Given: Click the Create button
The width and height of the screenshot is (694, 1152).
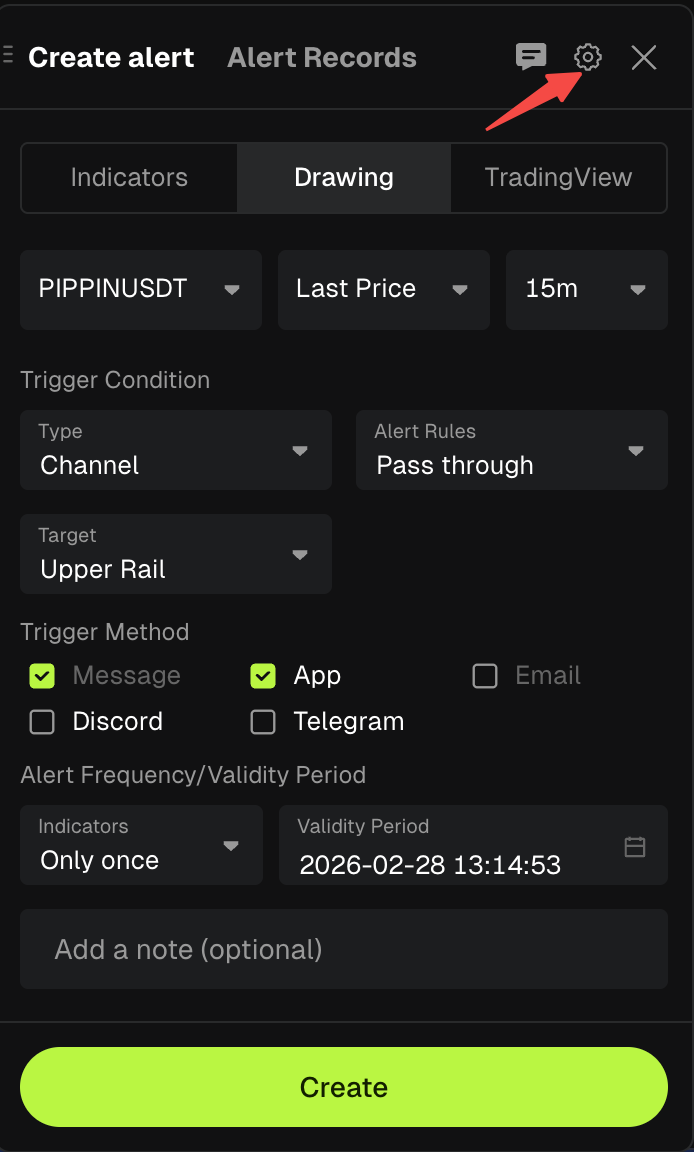Looking at the screenshot, I should pos(344,1087).
